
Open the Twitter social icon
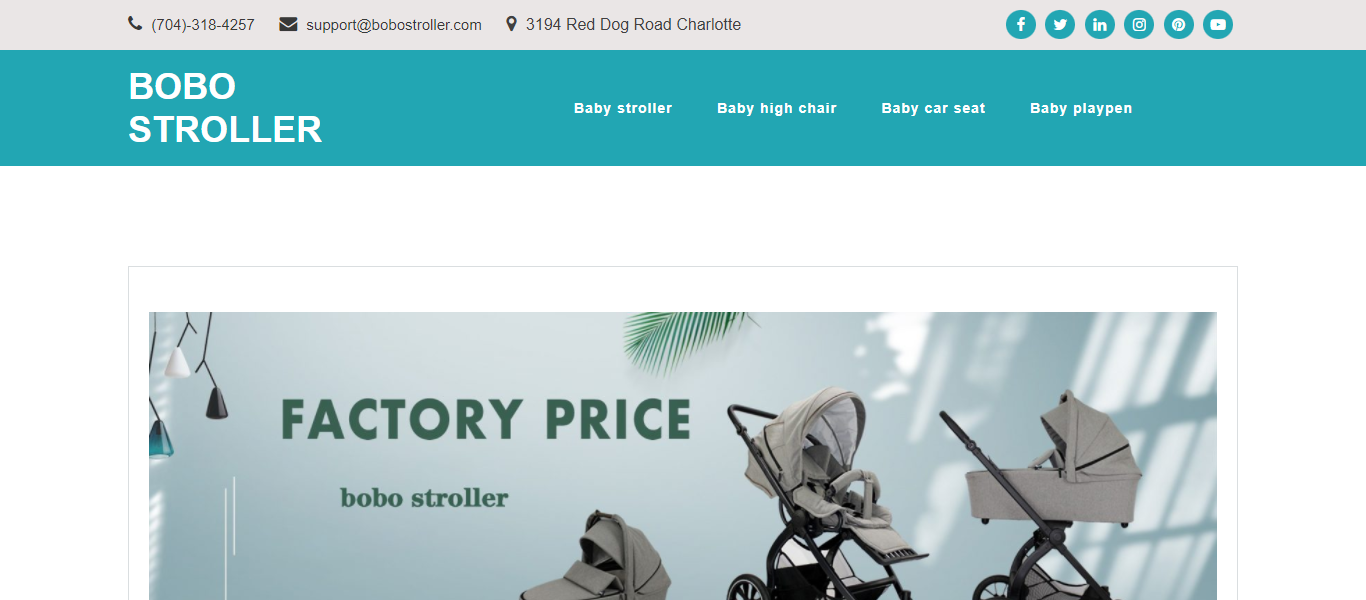tap(1060, 24)
